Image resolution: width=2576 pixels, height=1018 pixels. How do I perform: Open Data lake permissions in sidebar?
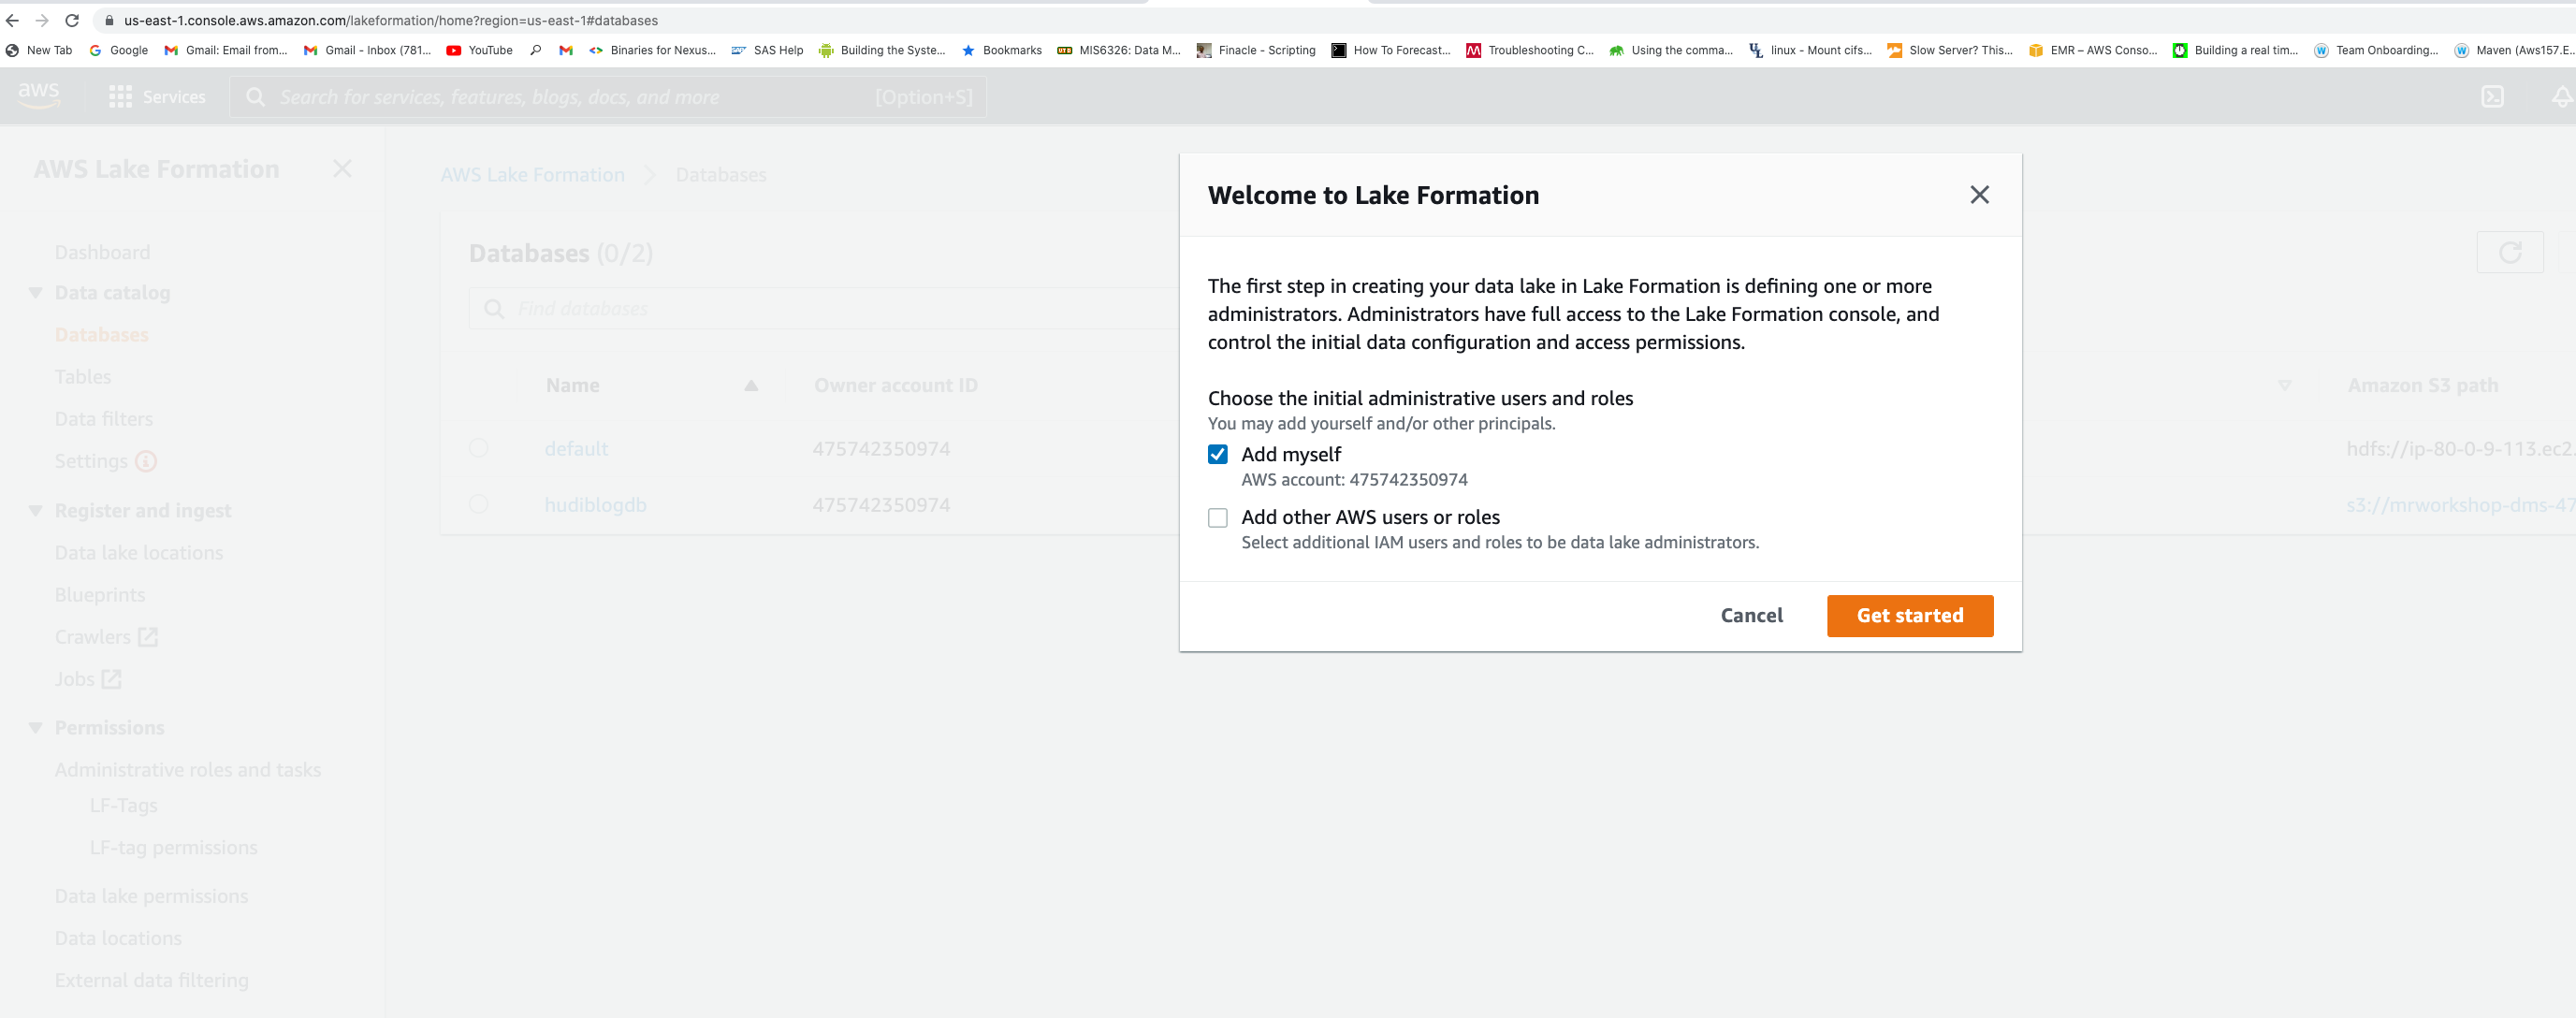151,896
